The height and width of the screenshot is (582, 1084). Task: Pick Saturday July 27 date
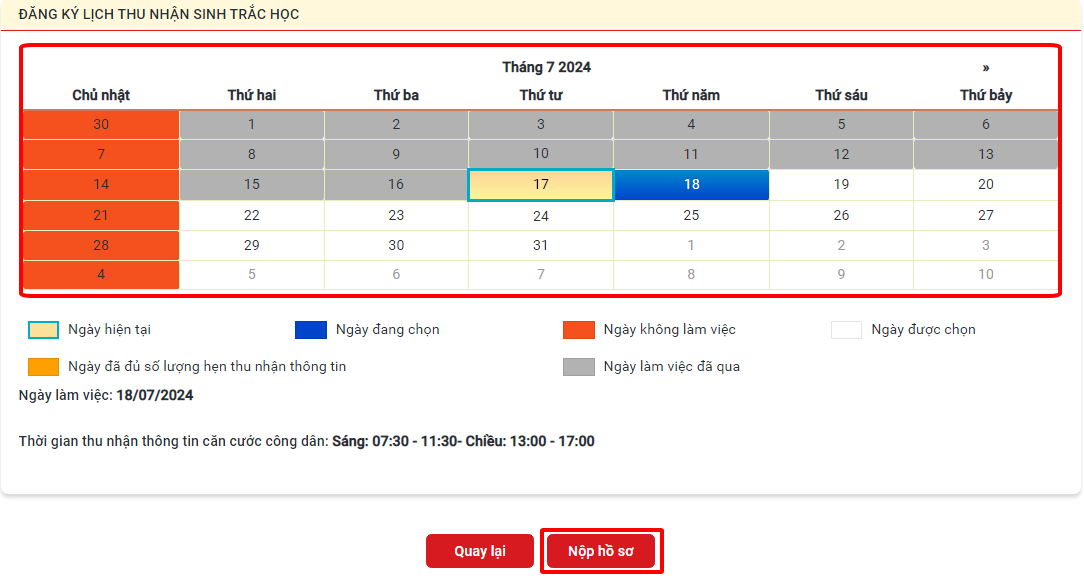[x=986, y=215]
